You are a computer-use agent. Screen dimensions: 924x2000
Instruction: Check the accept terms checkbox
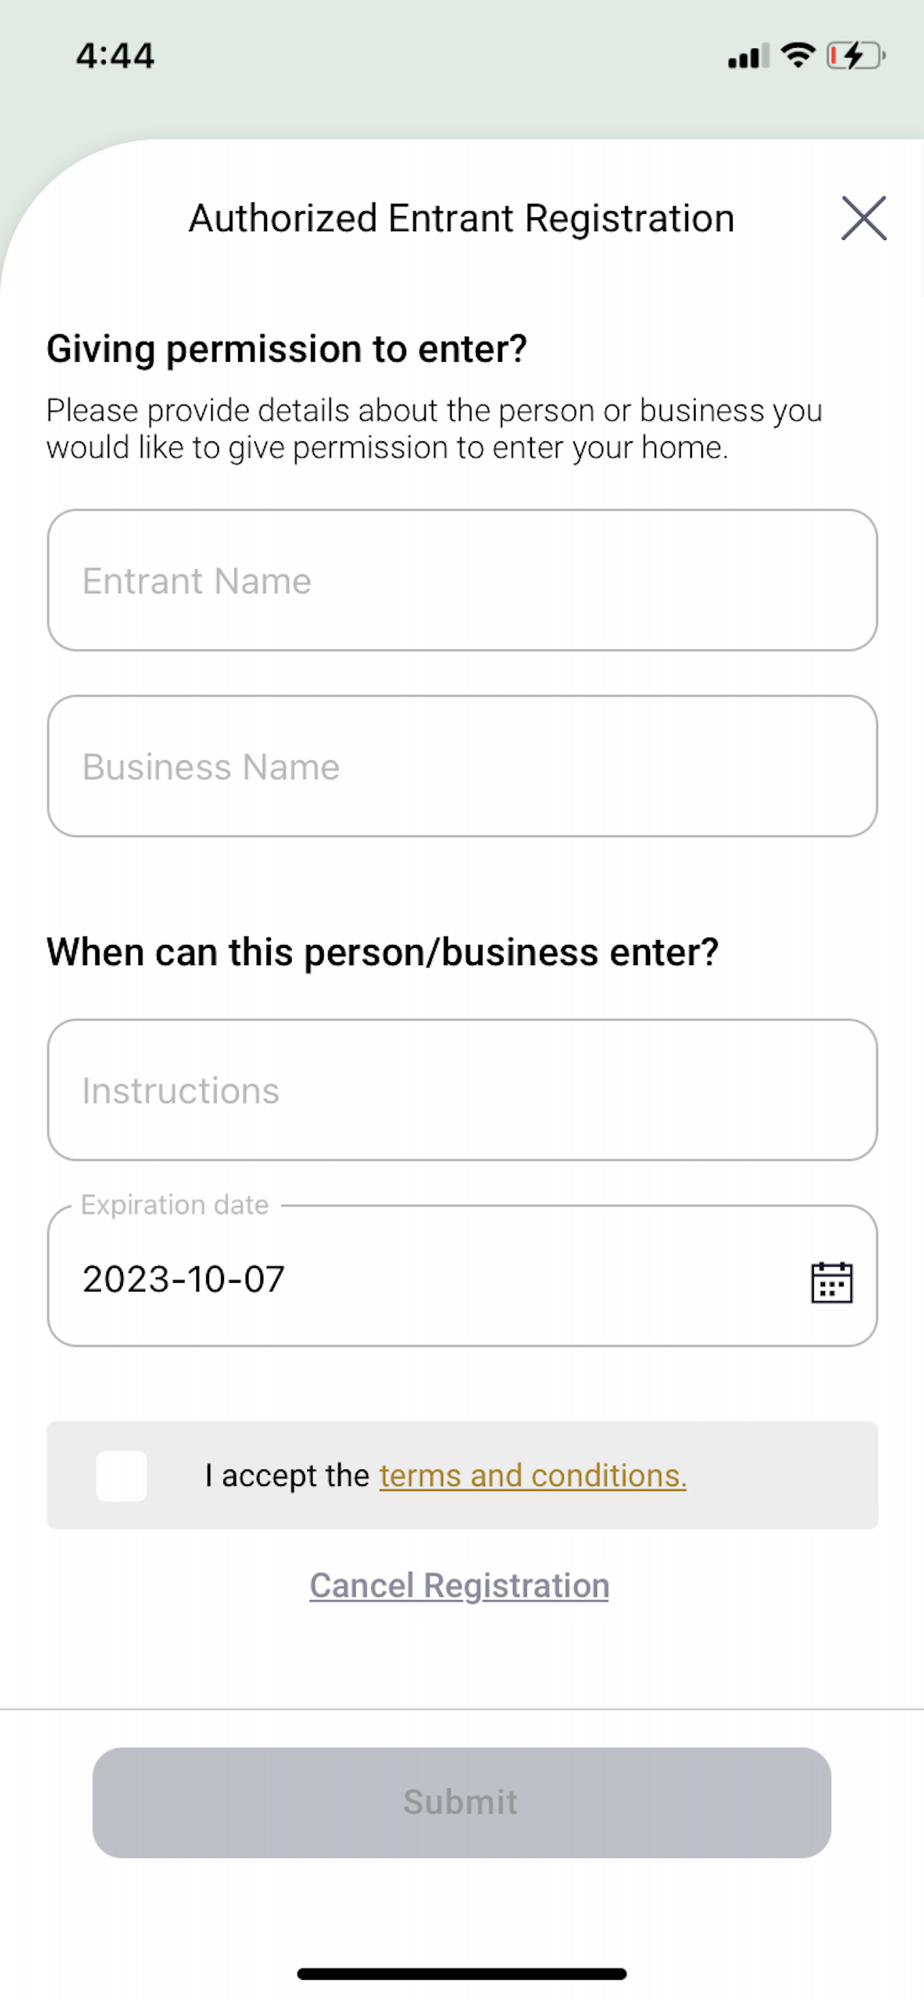122,1476
